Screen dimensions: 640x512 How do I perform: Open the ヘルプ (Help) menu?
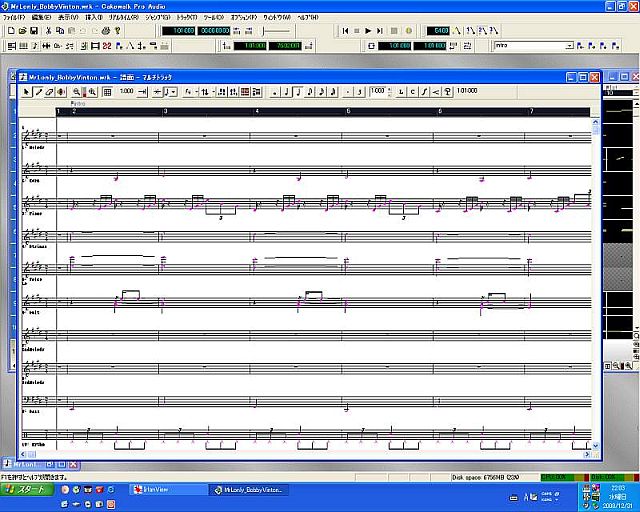[x=308, y=18]
